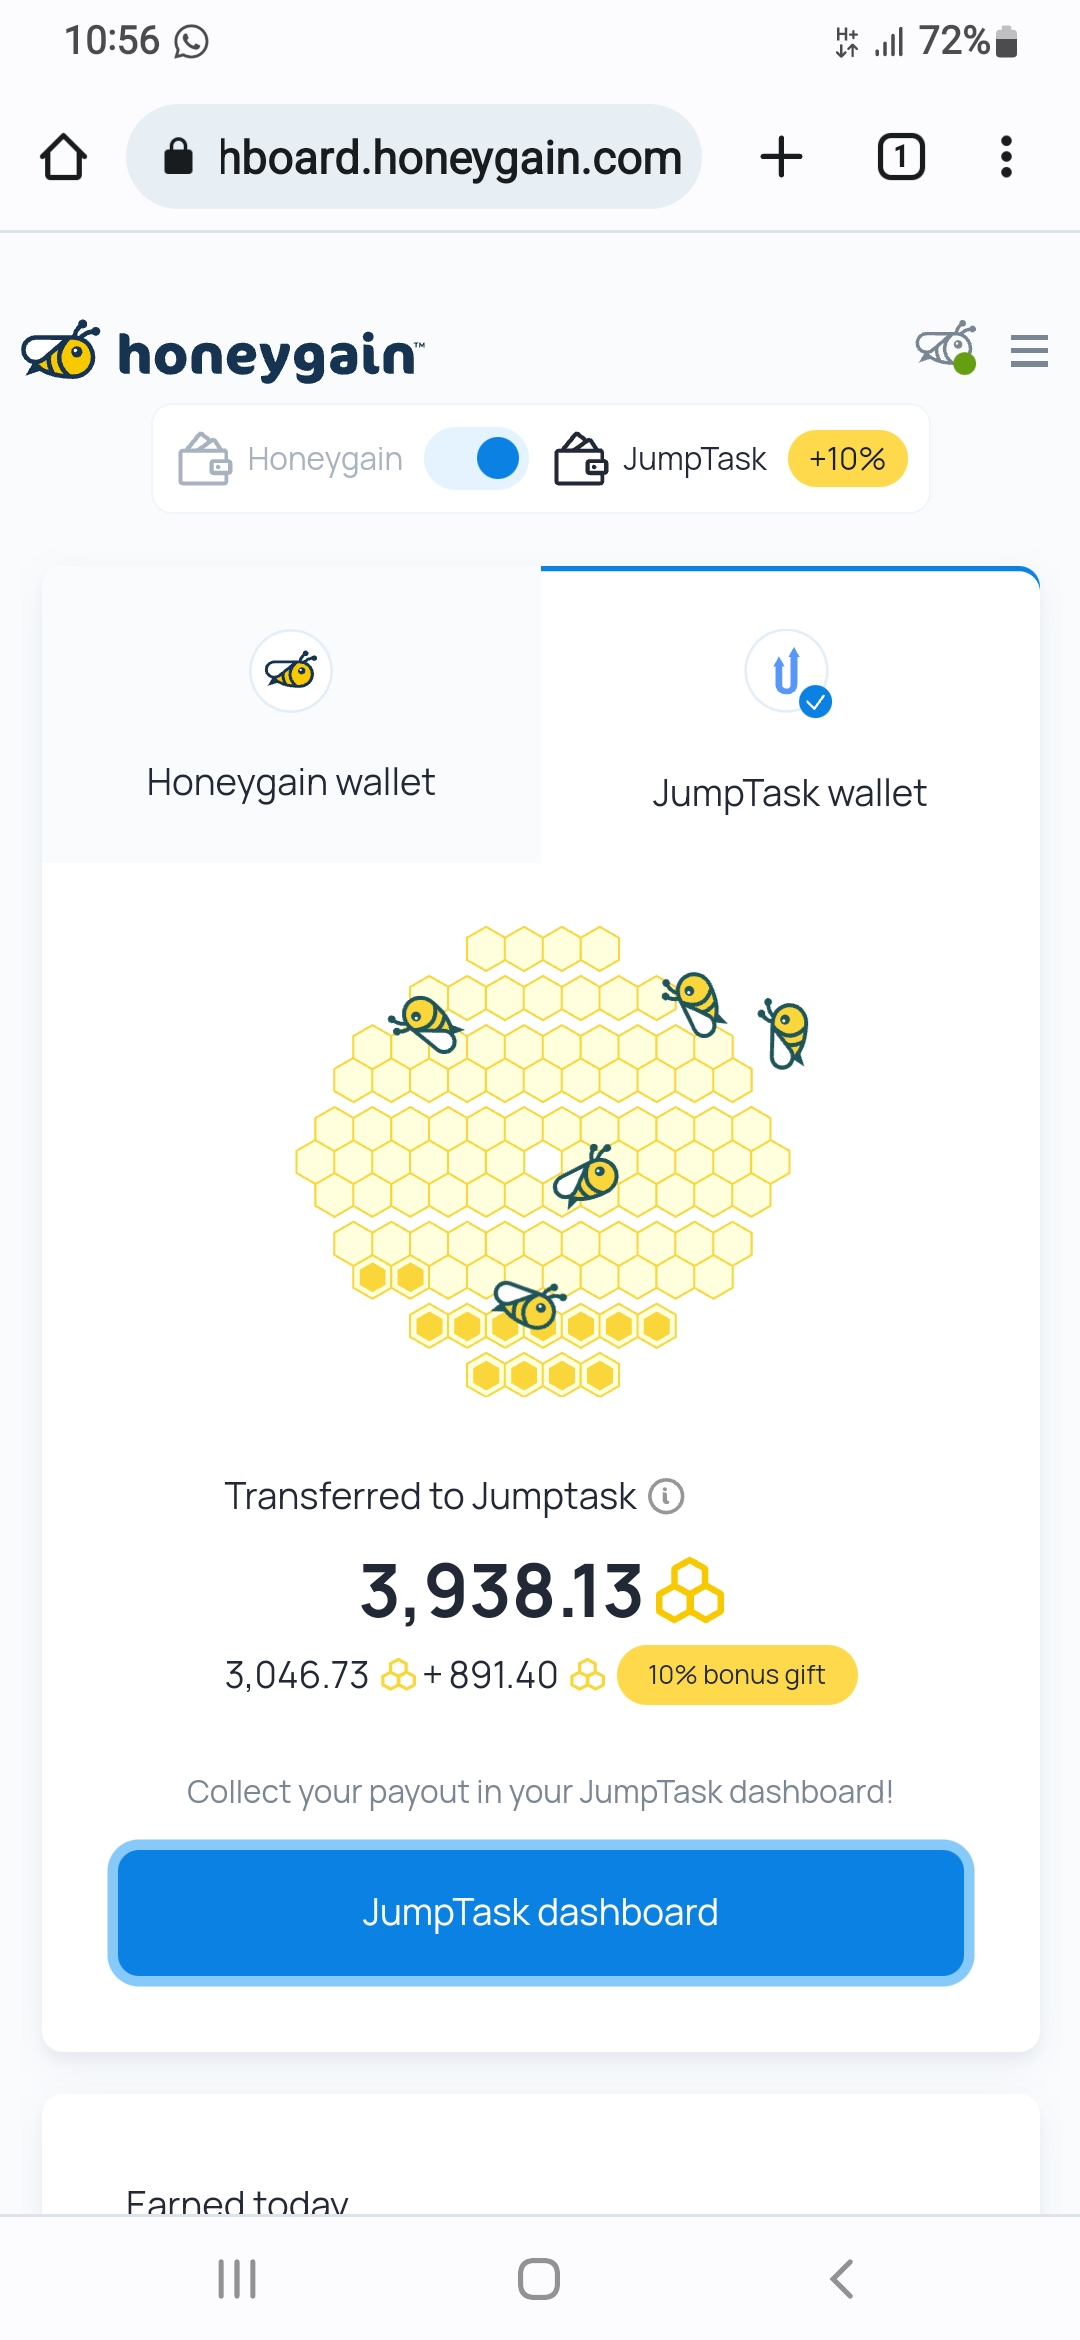Switch to the Honeygain wallet tab
This screenshot has height=2340, width=1080.
coord(291,715)
